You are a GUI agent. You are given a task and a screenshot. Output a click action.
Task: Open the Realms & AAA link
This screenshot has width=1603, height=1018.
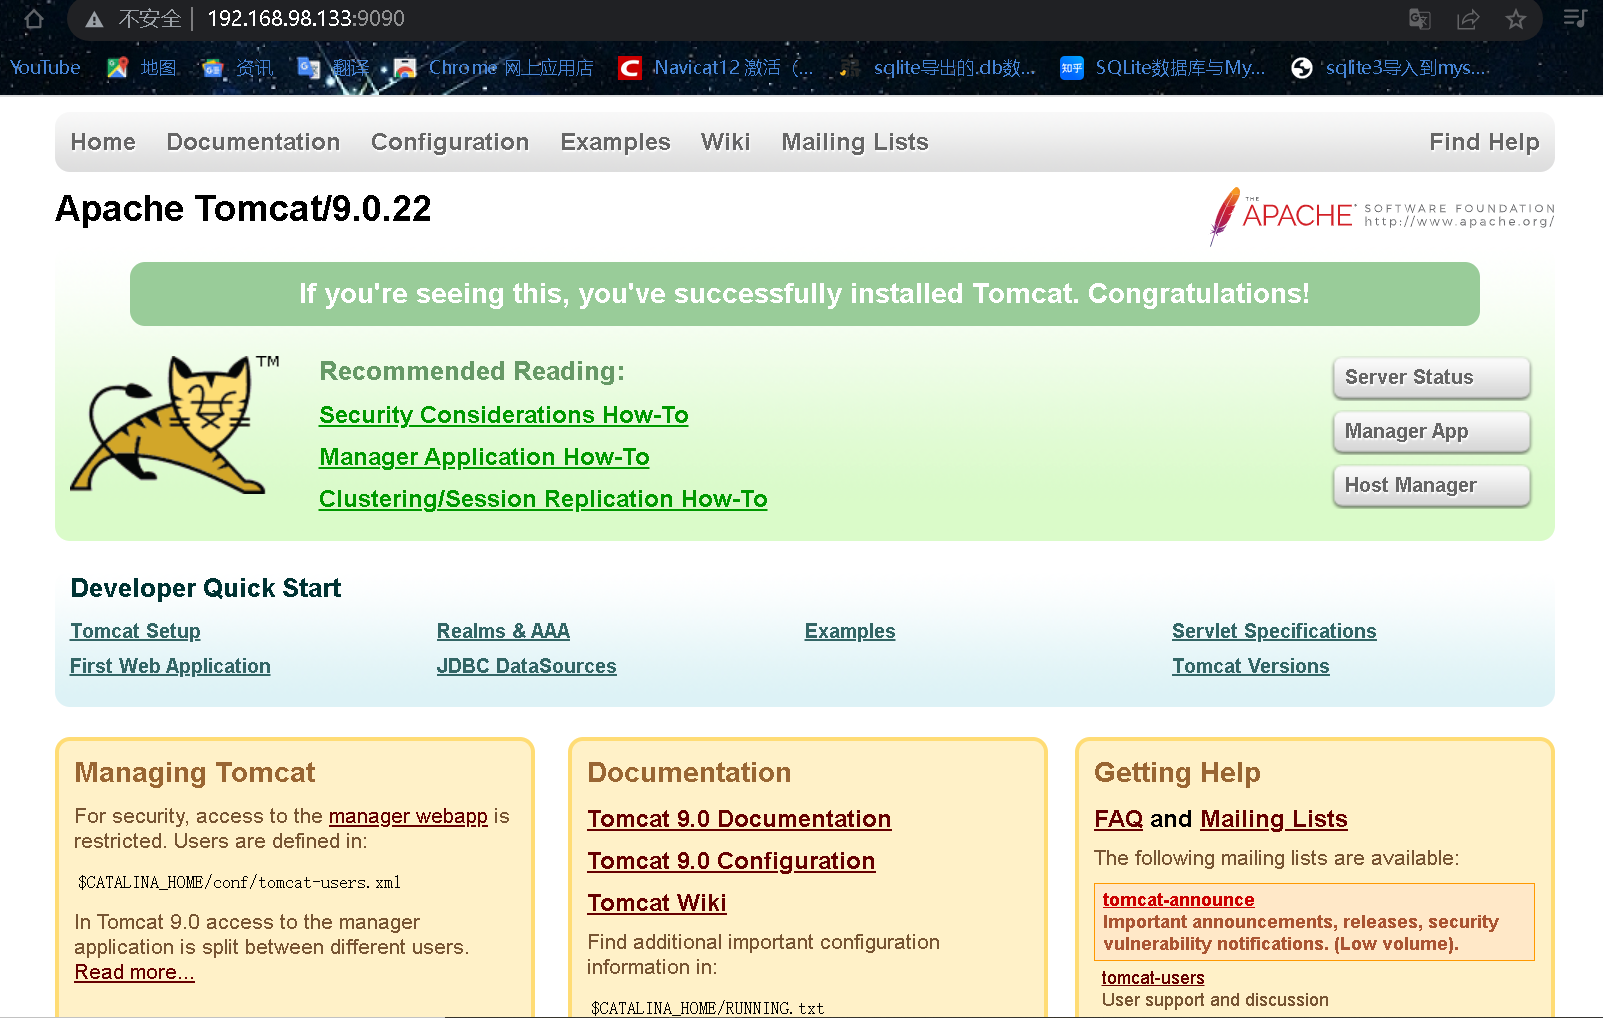pos(503,632)
